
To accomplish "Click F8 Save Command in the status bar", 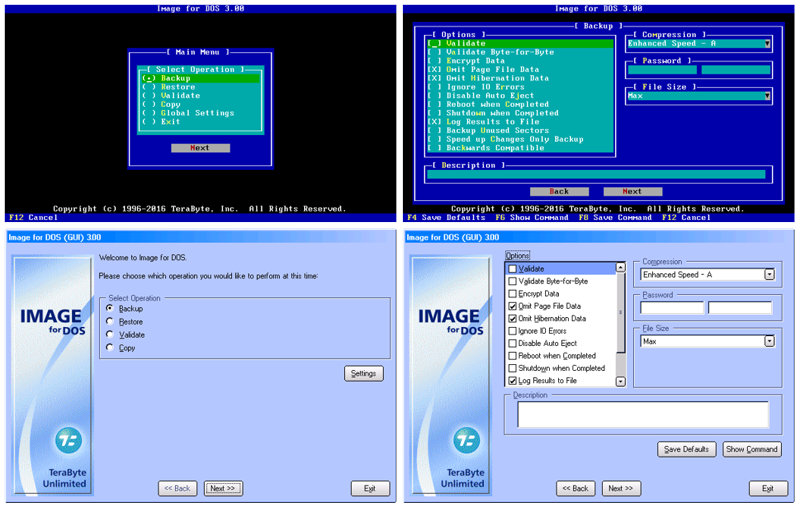I will [x=615, y=217].
